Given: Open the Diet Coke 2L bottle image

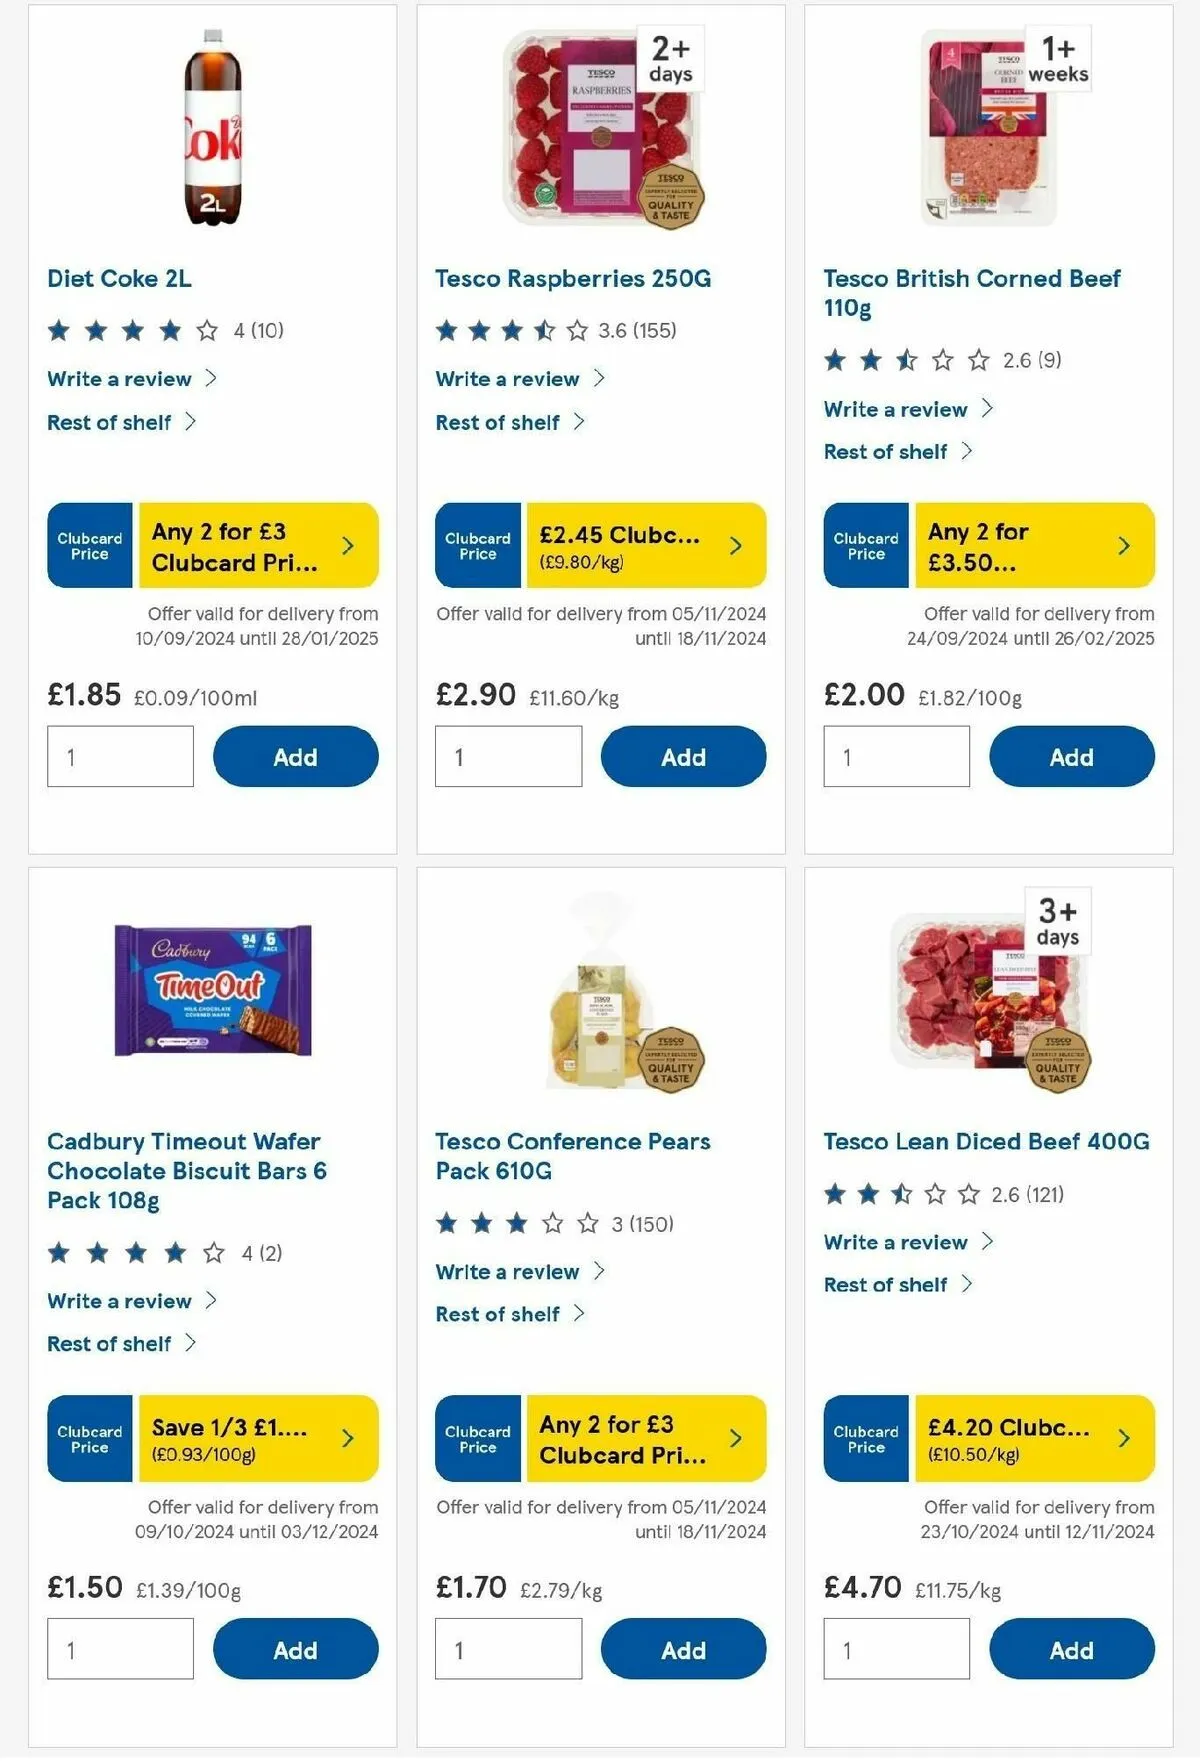Looking at the screenshot, I should pos(212,127).
